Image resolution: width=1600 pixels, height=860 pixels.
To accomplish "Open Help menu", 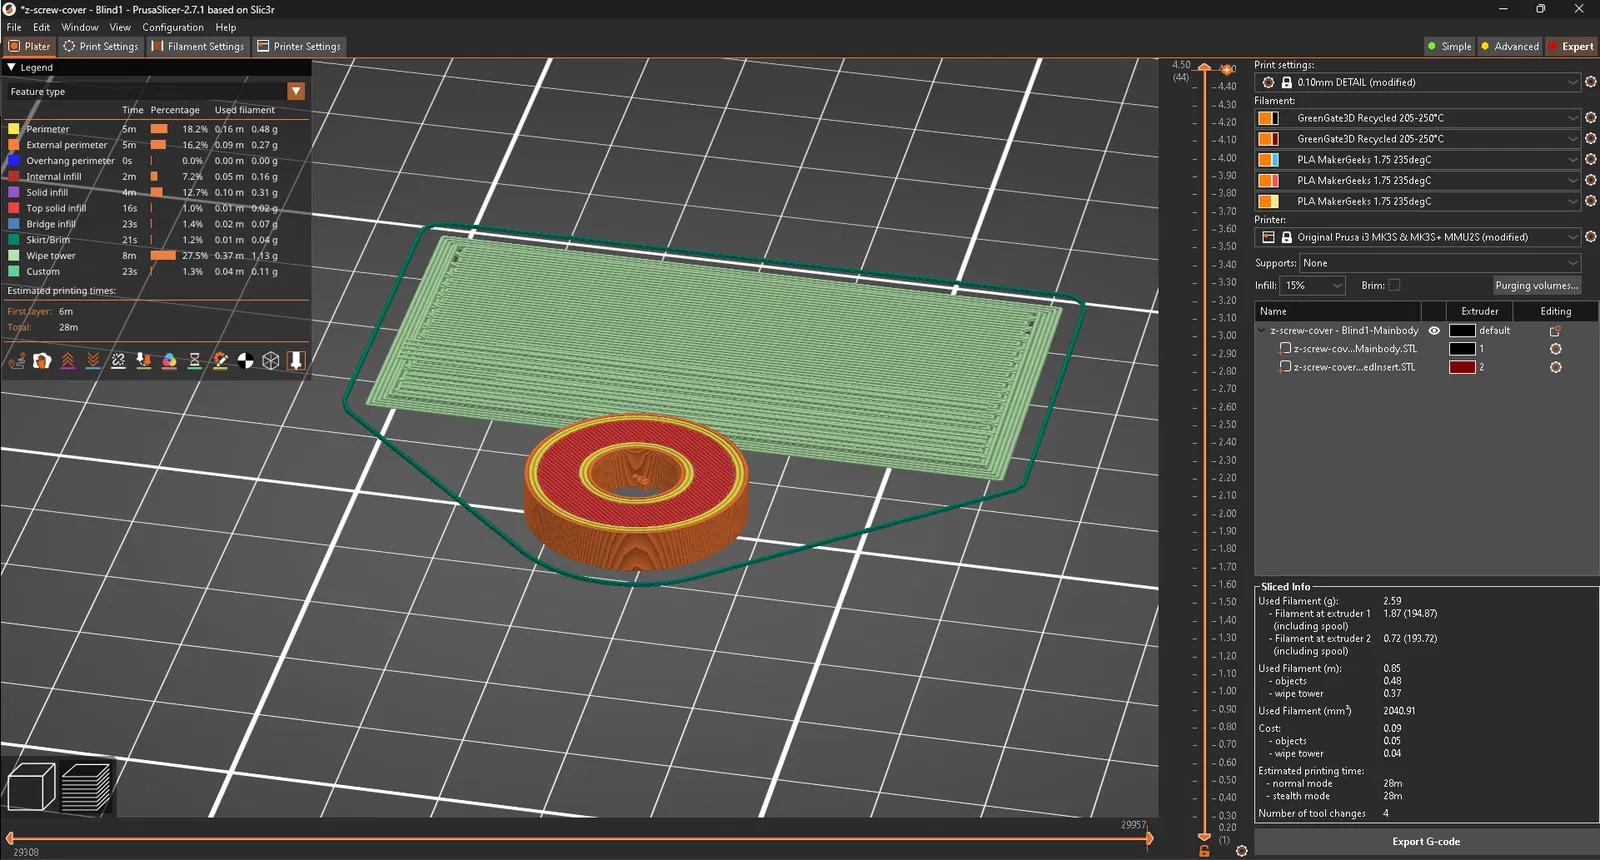I will coord(226,27).
